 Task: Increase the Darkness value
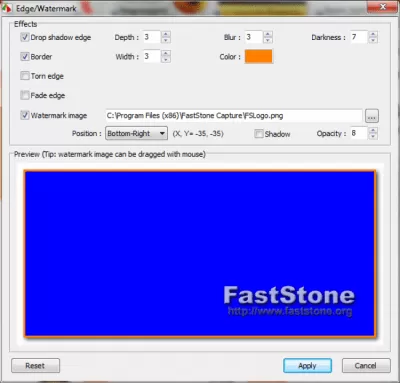[x=373, y=34]
